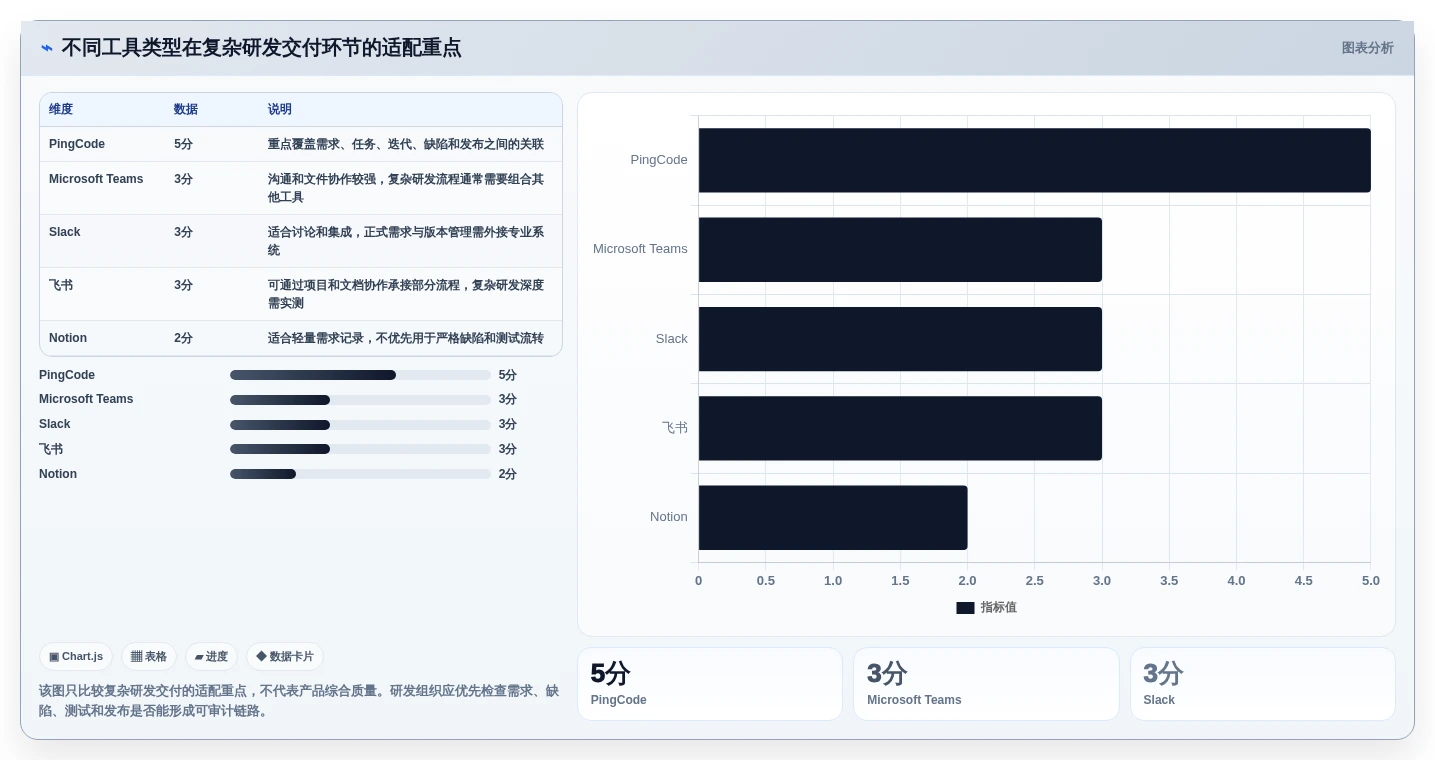This screenshot has width=1435, height=760.
Task: Click the 图表分析 label in the header
Action: point(1367,48)
